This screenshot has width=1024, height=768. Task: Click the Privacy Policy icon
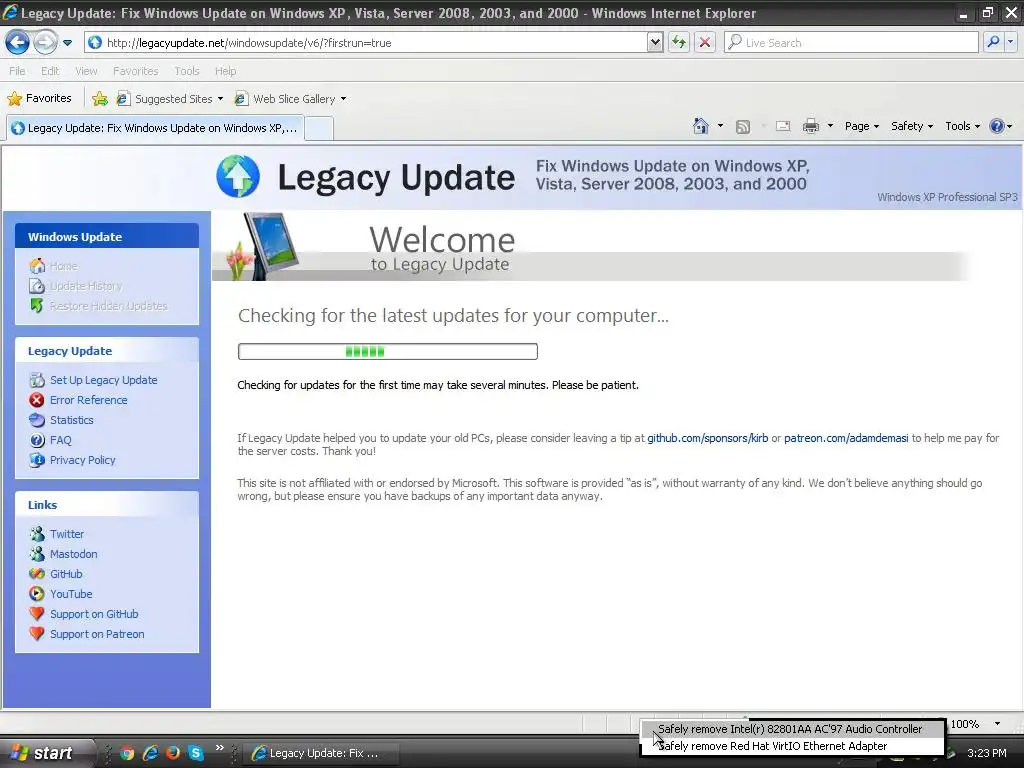(x=37, y=460)
